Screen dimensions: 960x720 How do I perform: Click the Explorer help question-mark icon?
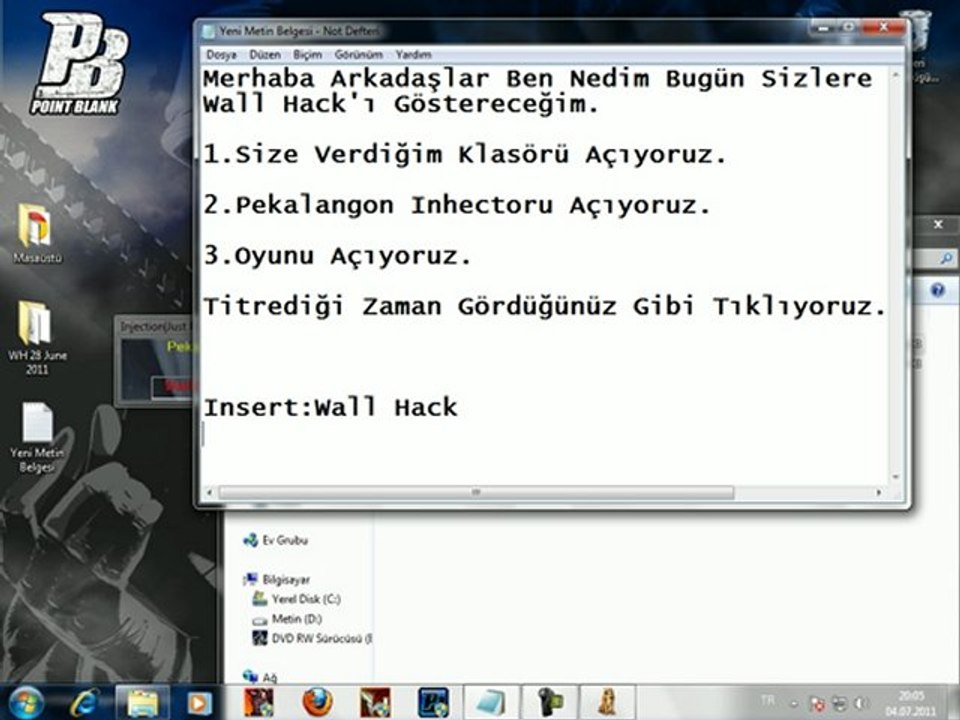937,290
